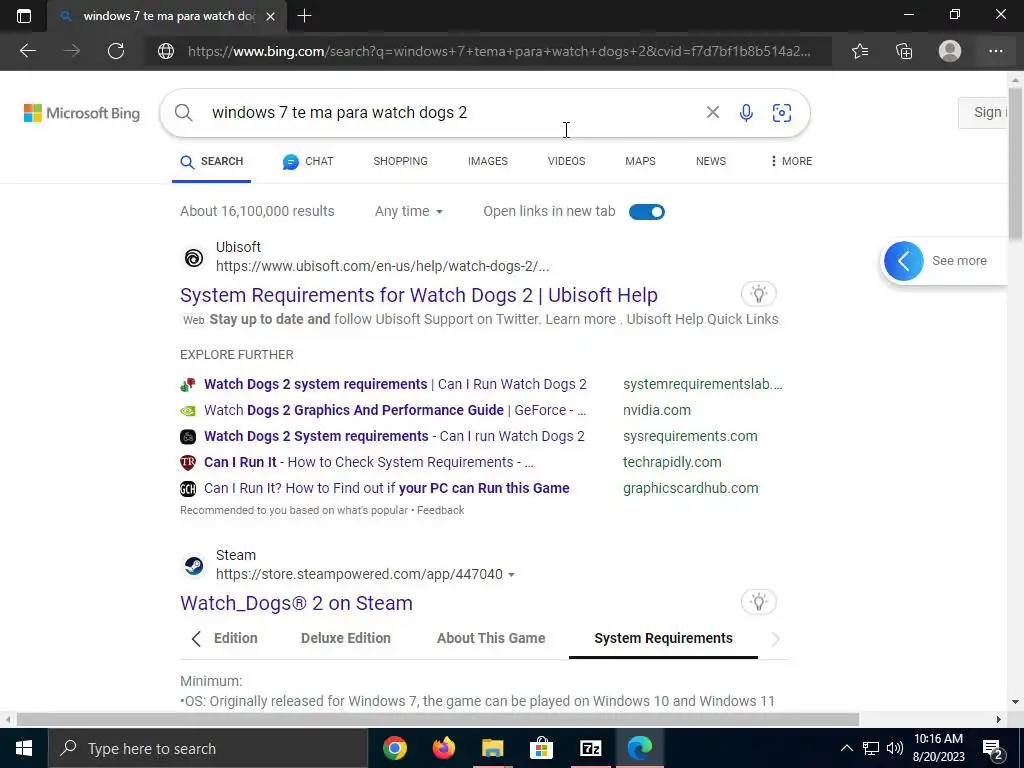Image resolution: width=1024 pixels, height=768 pixels.
Task: Open sysrequirements.com Watch Dogs 2 link
Action: tap(394, 436)
